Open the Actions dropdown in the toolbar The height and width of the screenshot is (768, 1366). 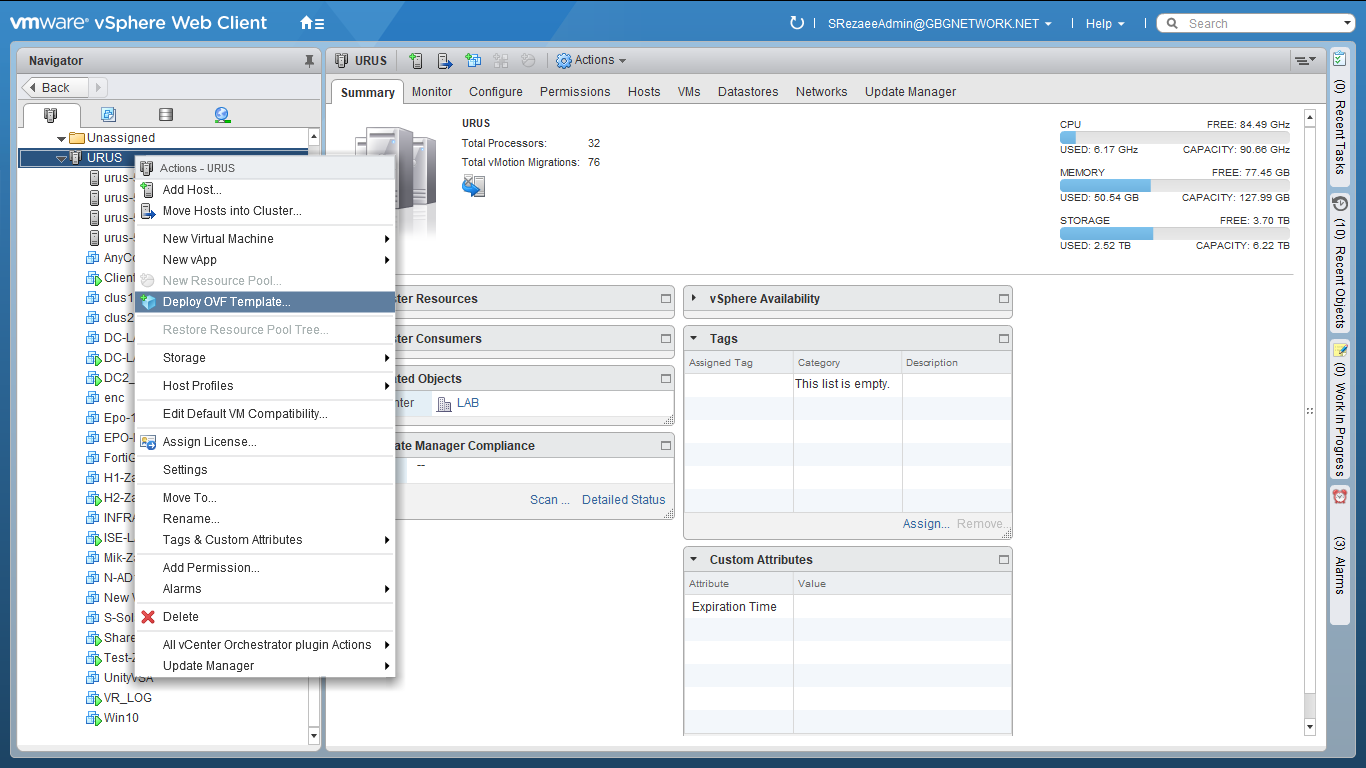[592, 61]
